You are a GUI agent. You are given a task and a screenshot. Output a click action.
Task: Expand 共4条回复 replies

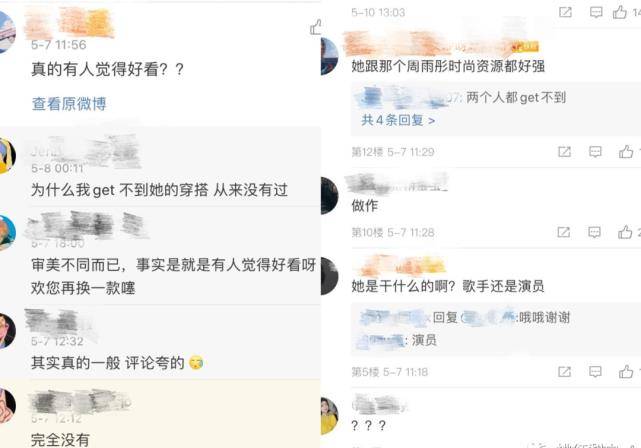pyautogui.click(x=398, y=120)
